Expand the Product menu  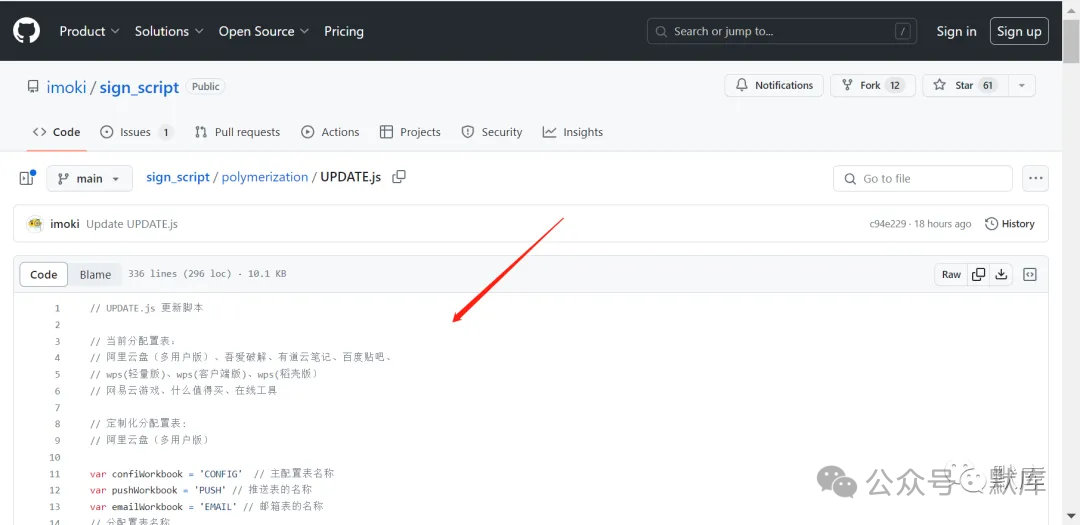pyautogui.click(x=90, y=31)
